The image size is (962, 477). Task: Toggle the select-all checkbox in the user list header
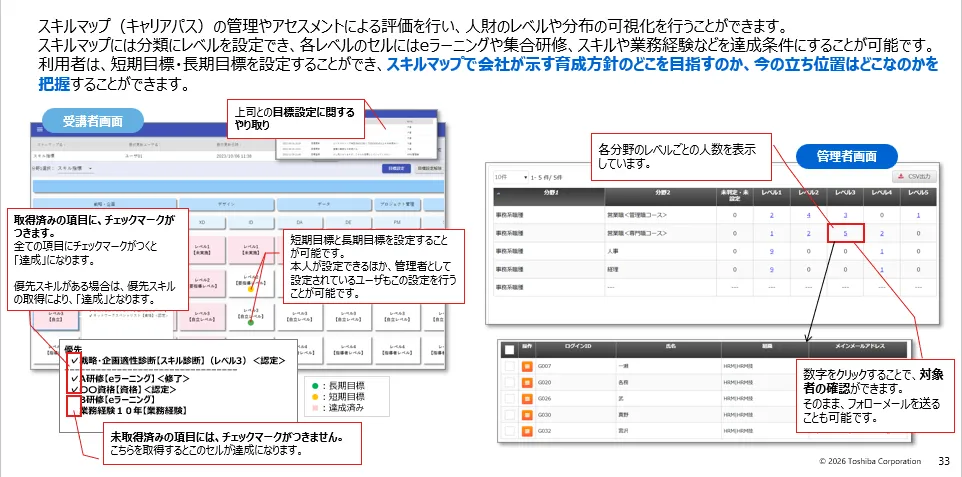509,349
